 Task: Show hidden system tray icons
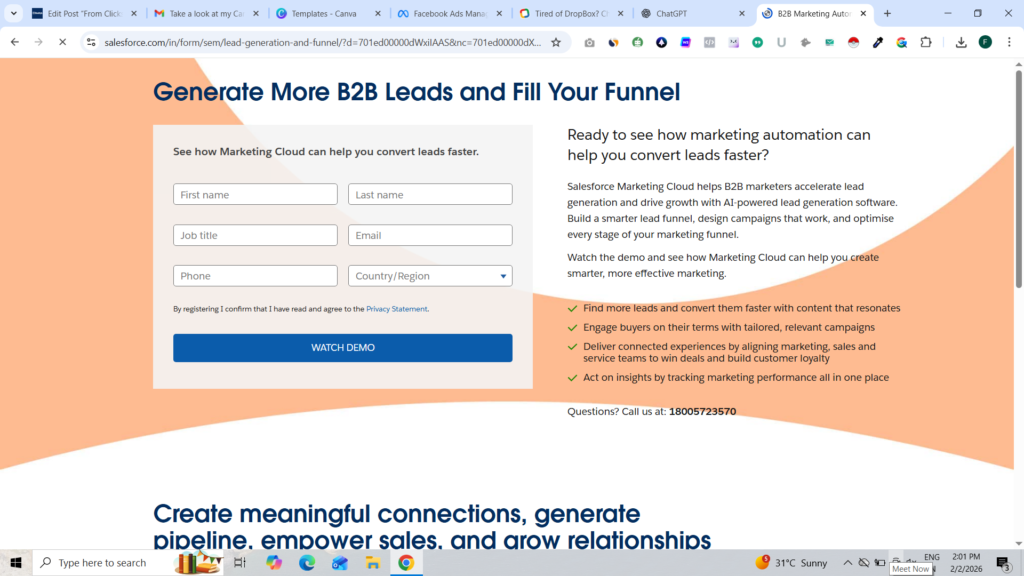[x=848, y=563]
